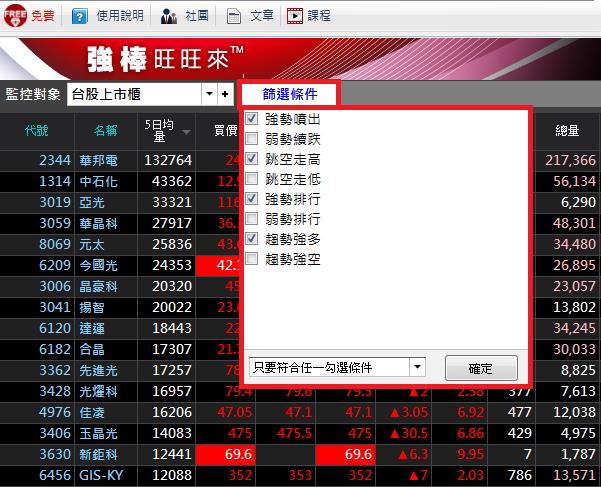The height and width of the screenshot is (487, 601).
Task: Click the 社團 text link
Action: 197,16
